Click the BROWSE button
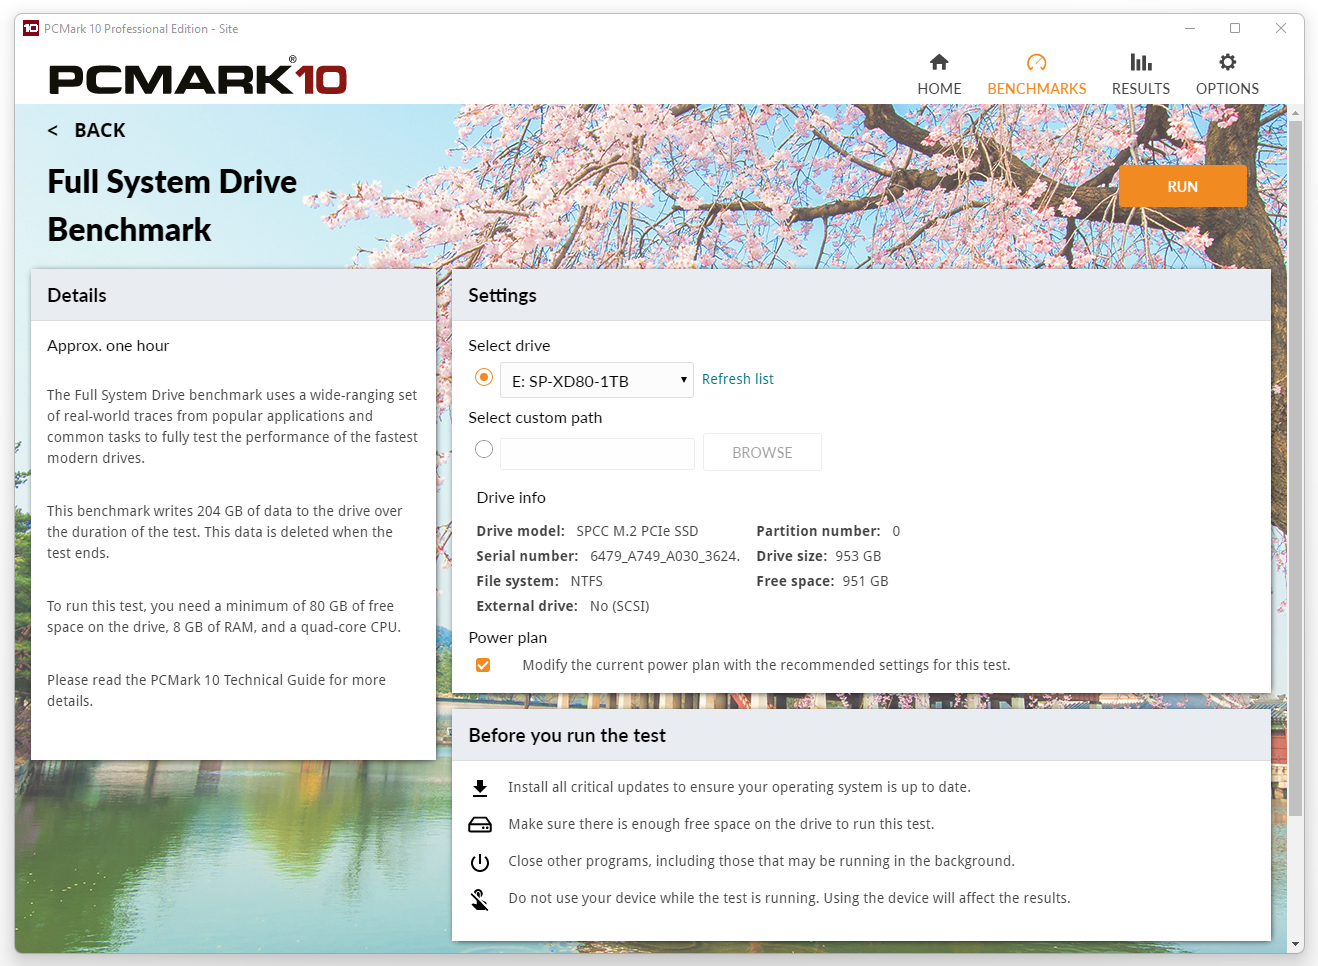The height and width of the screenshot is (966, 1318). (762, 452)
